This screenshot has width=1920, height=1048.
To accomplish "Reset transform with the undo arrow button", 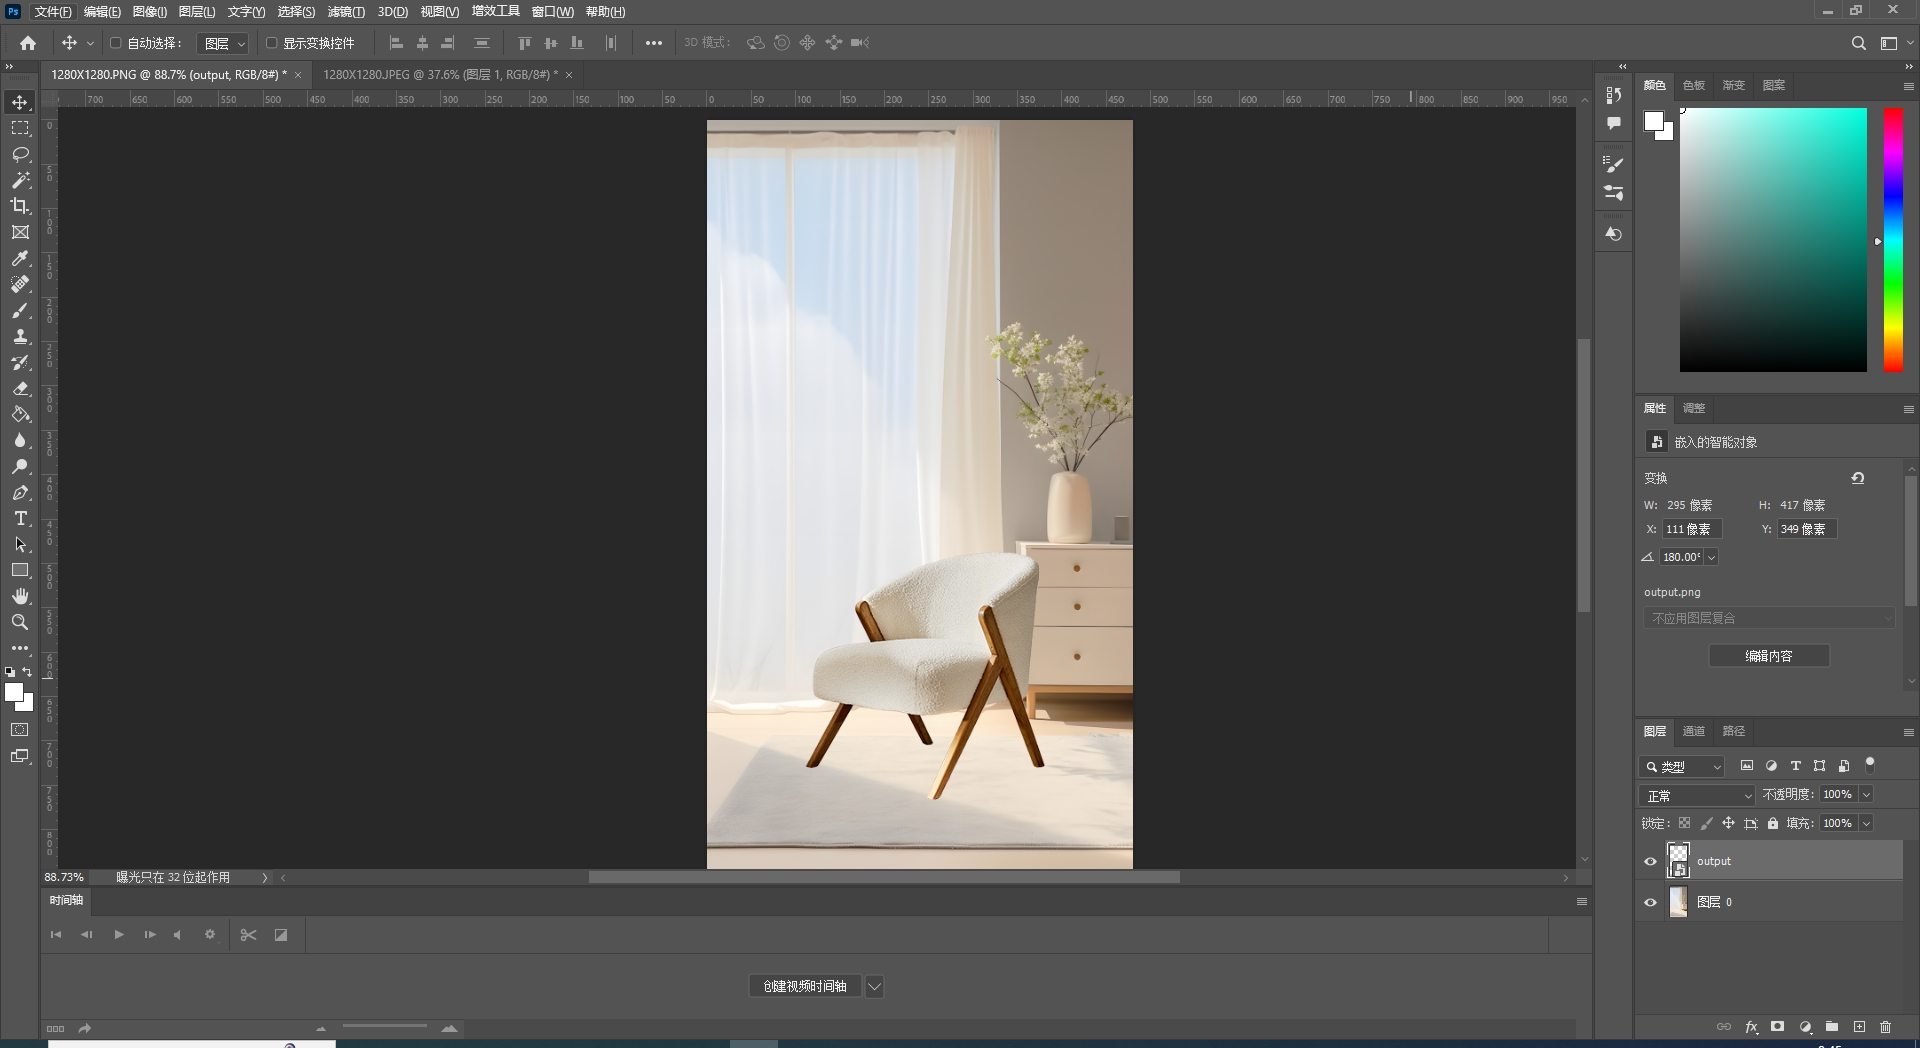I will 1858,478.
